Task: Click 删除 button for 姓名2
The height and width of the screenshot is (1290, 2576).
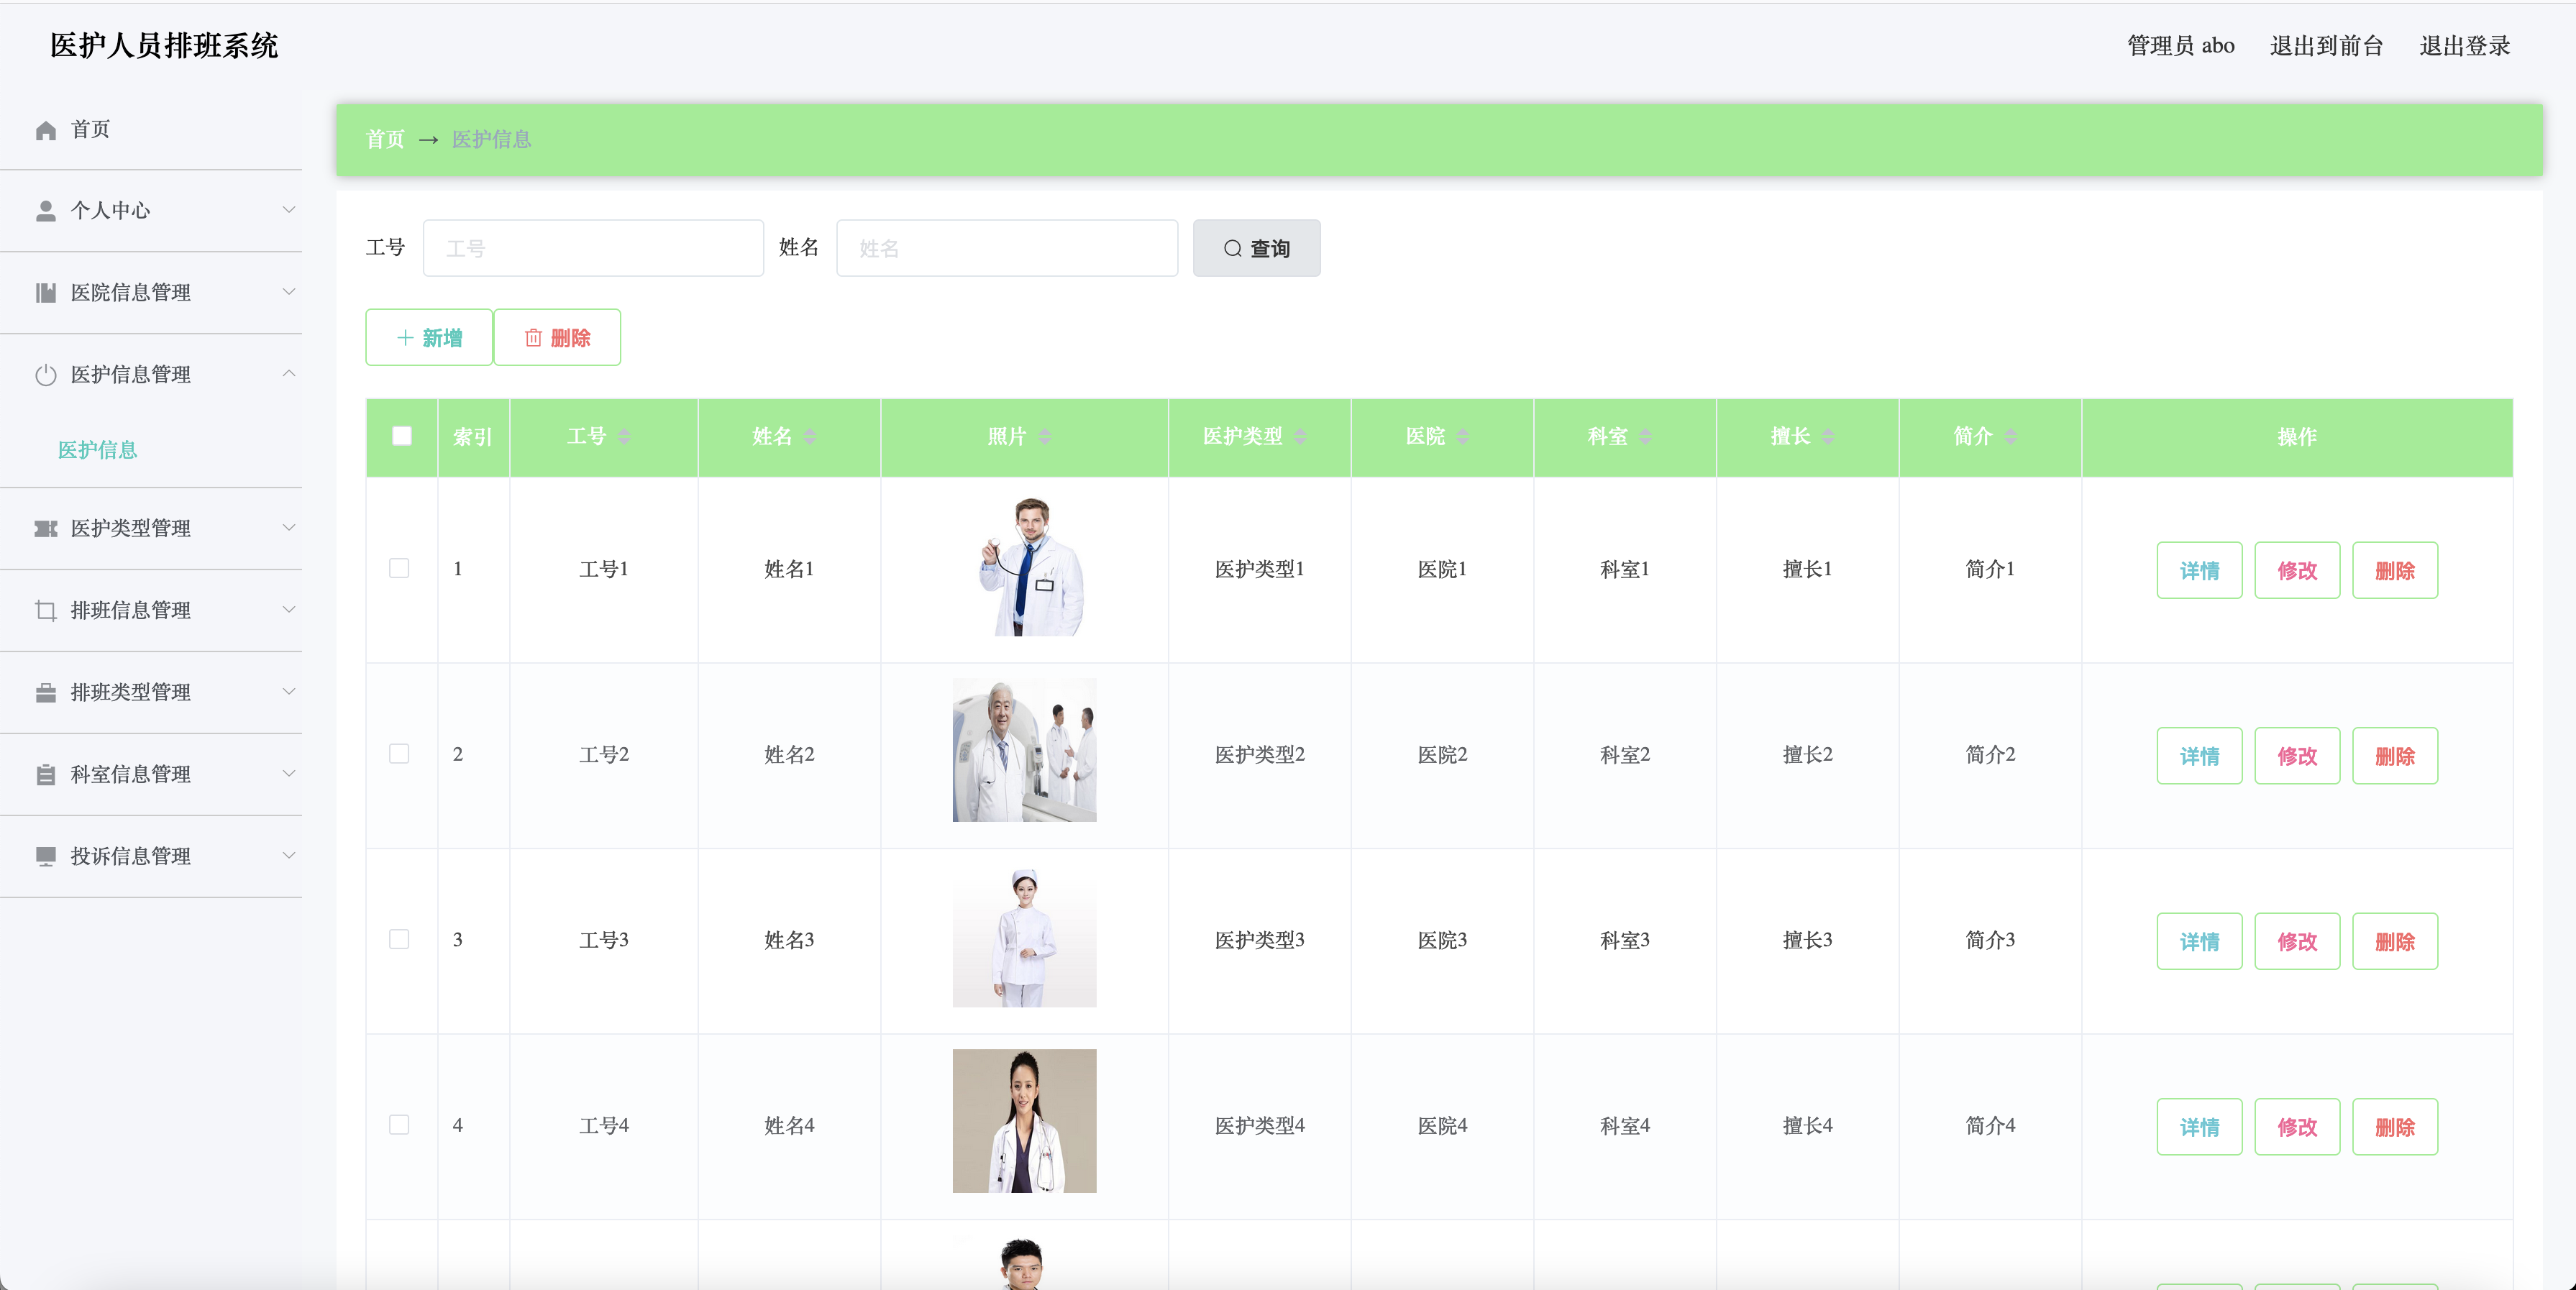Action: tap(2395, 756)
